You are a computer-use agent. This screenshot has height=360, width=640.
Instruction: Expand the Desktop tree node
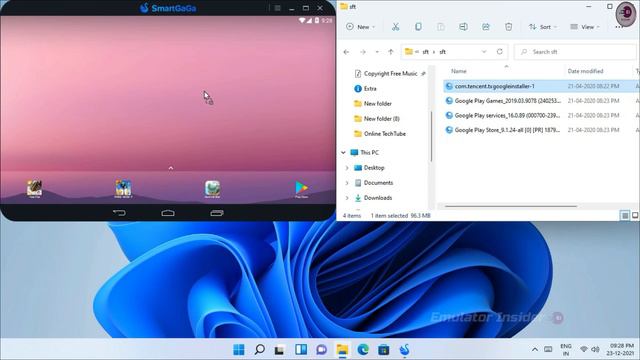347,168
